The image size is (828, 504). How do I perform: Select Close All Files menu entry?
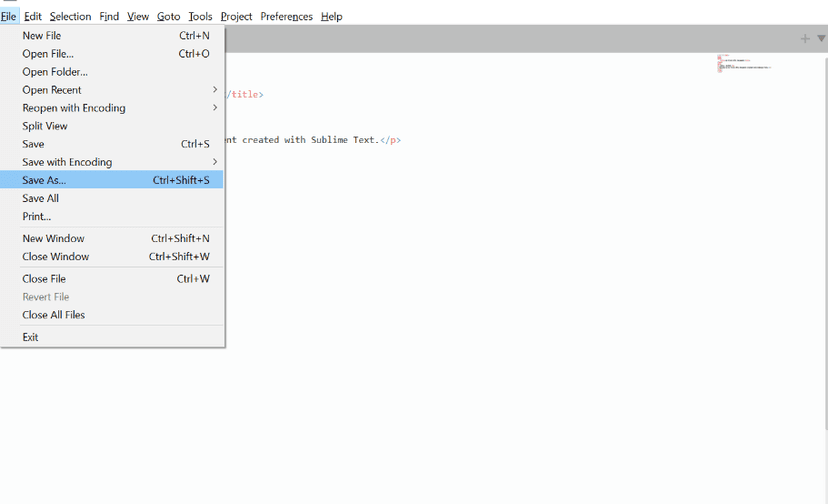(112, 315)
